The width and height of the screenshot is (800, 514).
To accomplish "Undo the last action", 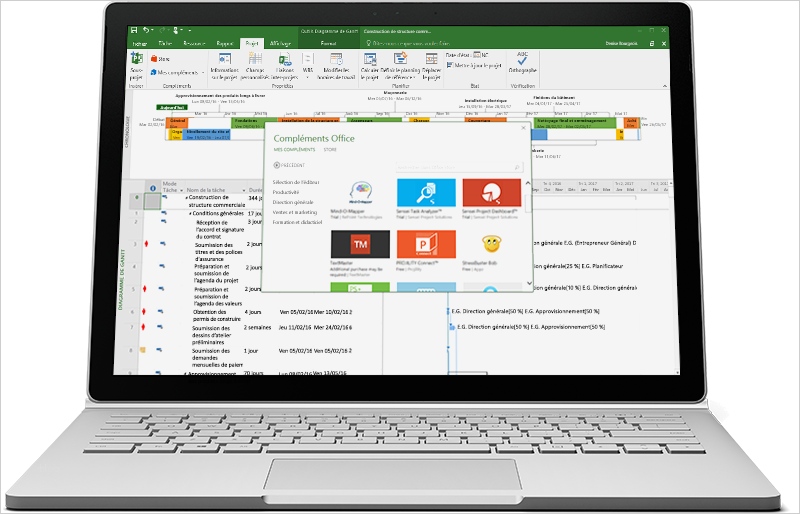I will tap(146, 31).
